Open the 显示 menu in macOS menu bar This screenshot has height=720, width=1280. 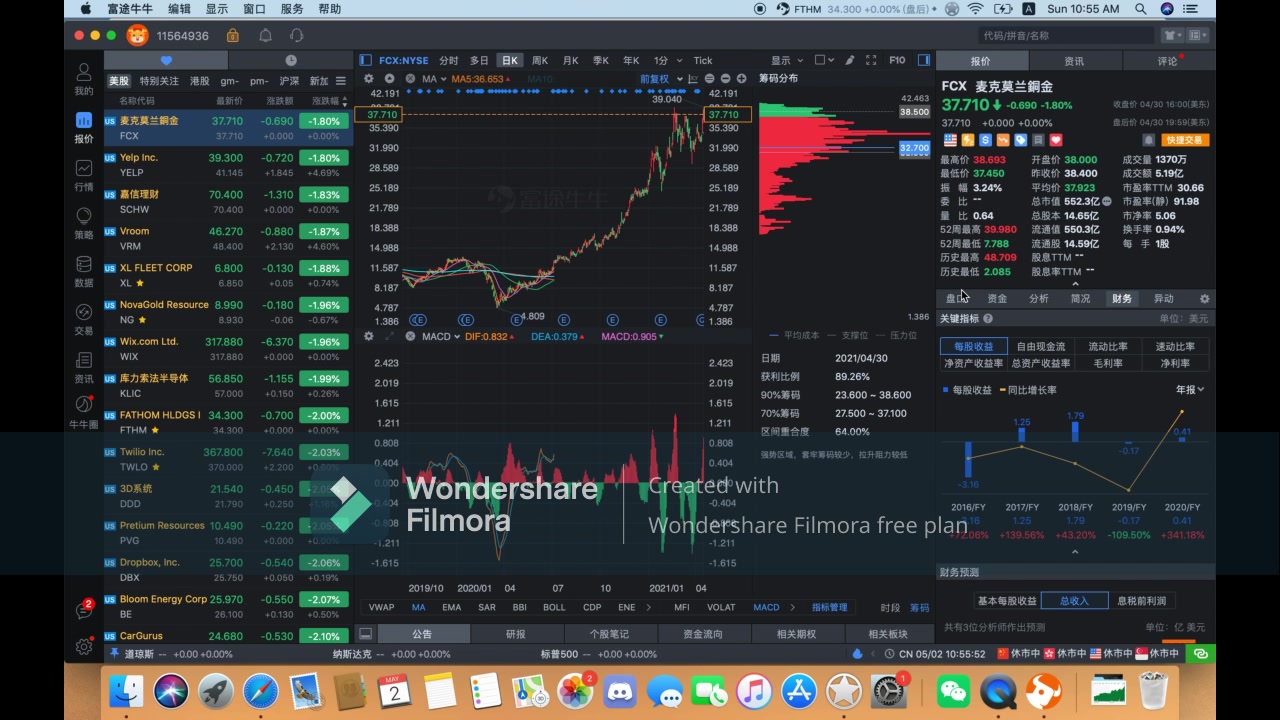(217, 9)
